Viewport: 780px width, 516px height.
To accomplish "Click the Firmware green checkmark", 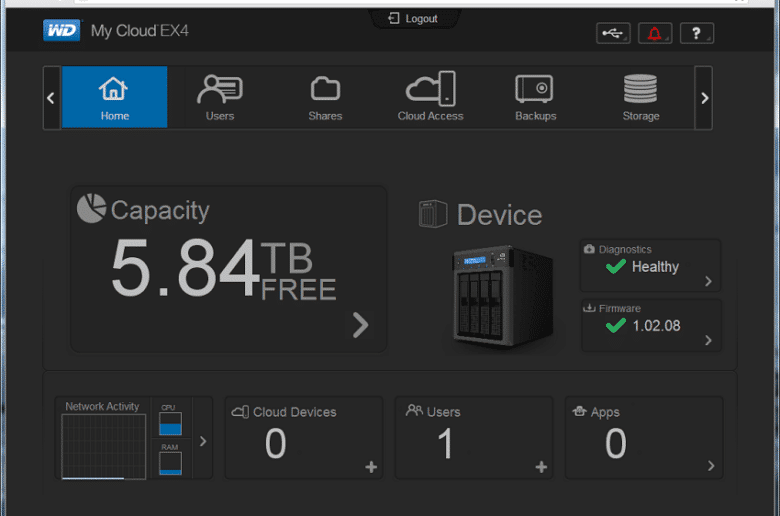I will pyautogui.click(x=616, y=325).
